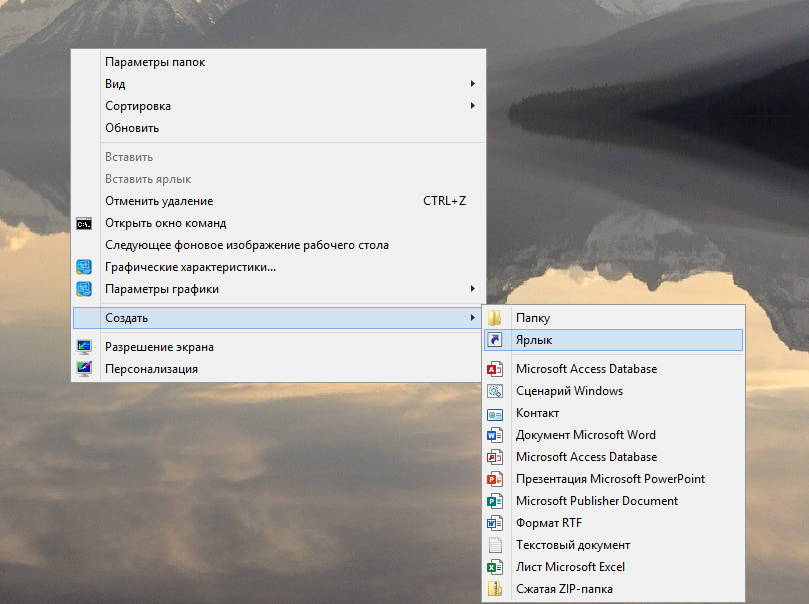Select Отменить удаление in the menu

(278, 201)
